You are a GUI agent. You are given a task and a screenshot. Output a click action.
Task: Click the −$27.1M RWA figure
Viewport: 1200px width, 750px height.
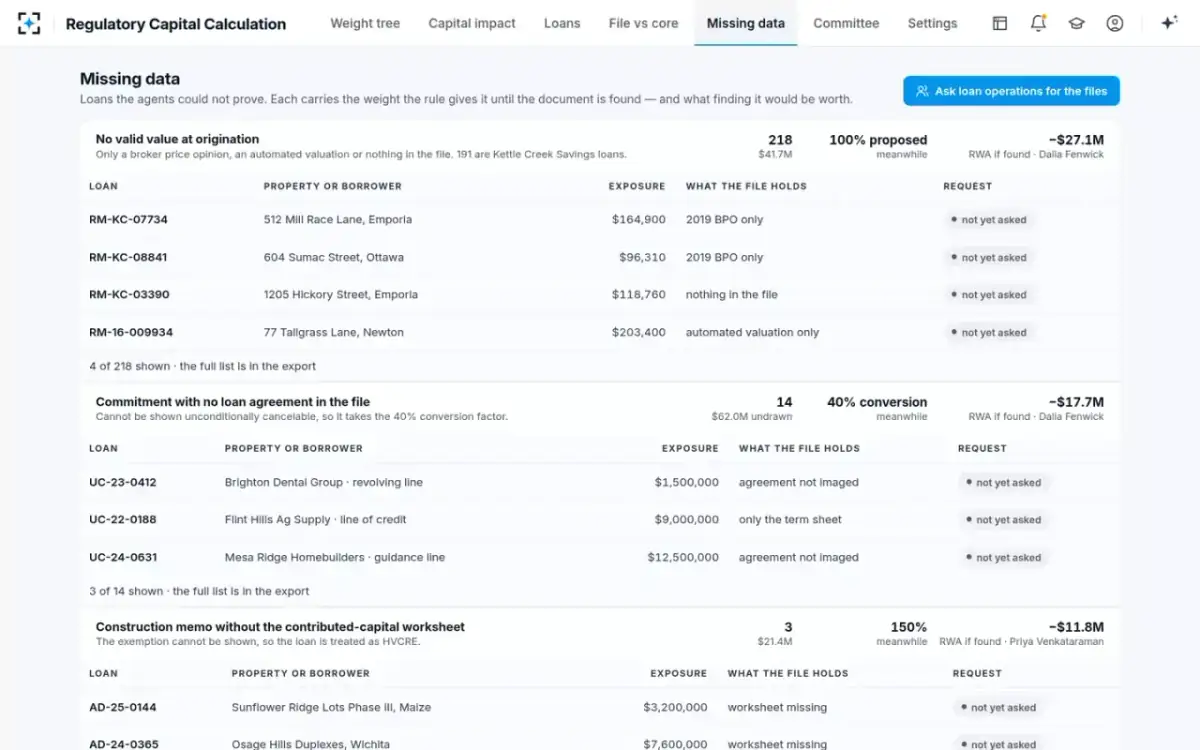click(x=1076, y=140)
